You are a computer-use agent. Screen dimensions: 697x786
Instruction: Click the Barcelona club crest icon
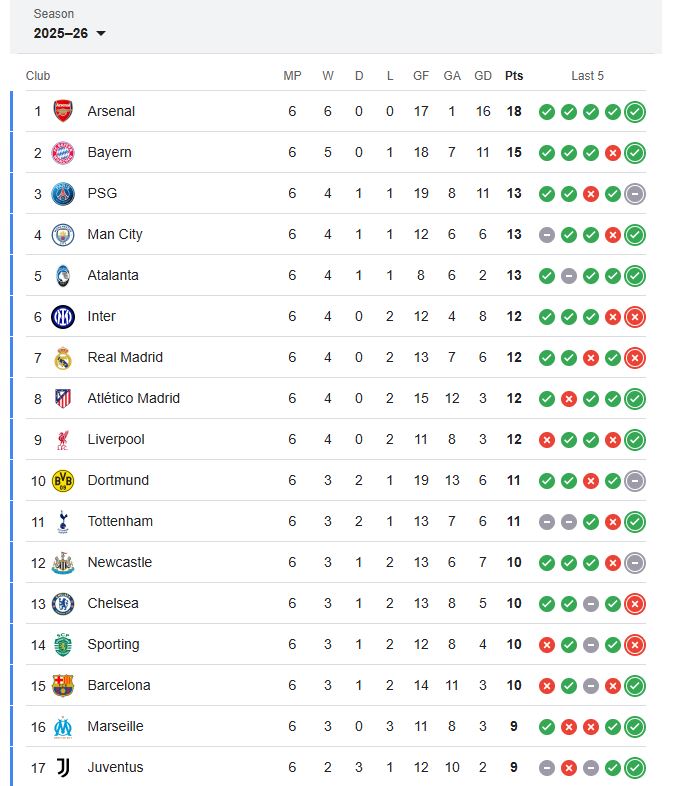pyautogui.click(x=63, y=685)
